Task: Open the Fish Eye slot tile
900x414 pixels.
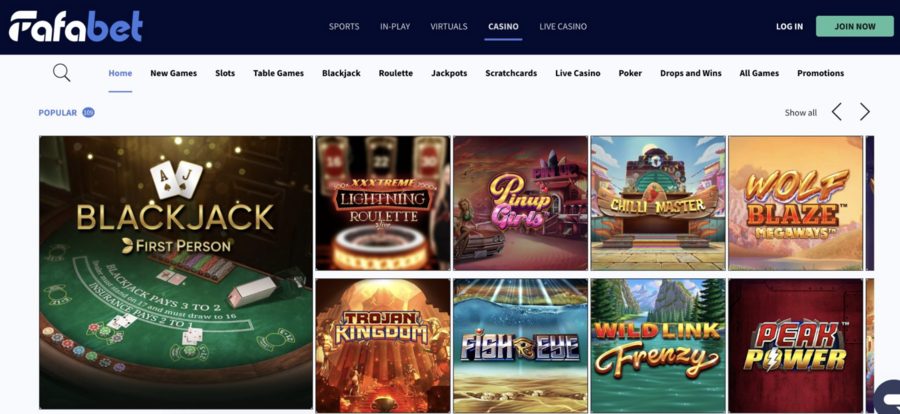Action: (521, 346)
